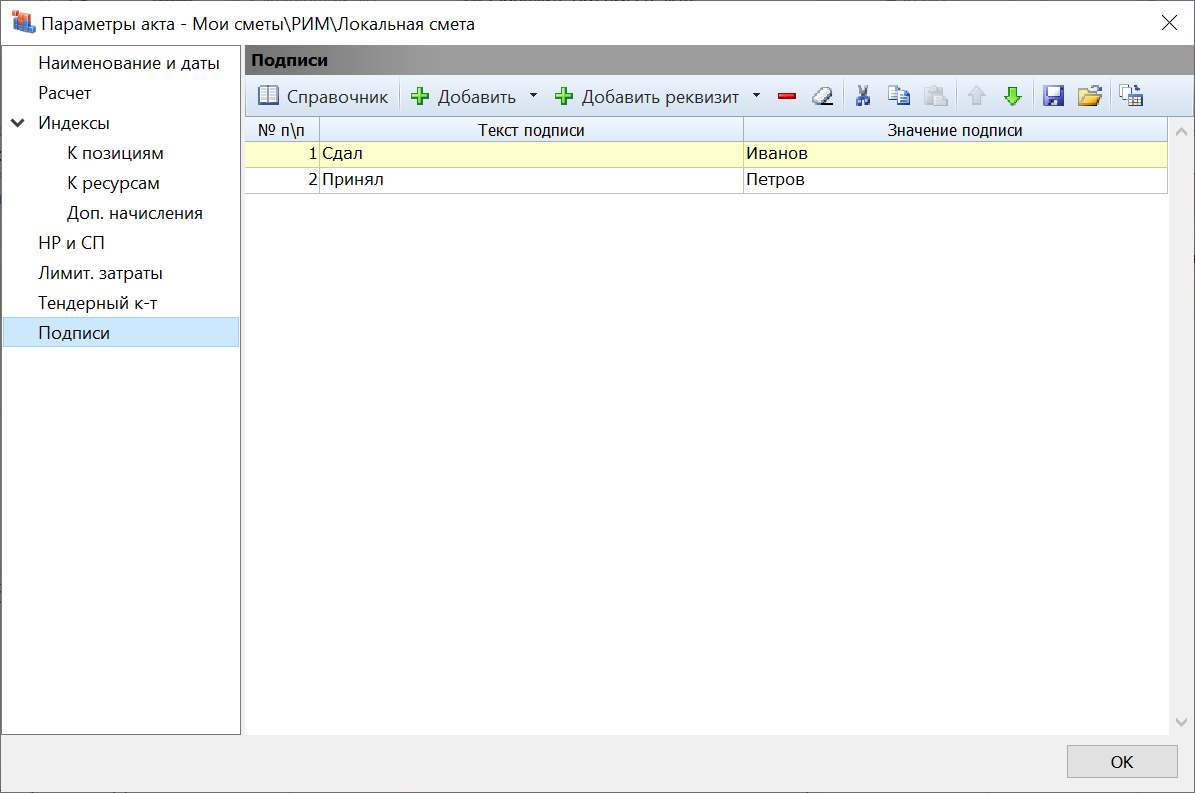The width and height of the screenshot is (1195, 793).
Task: Click the № п\п column header
Action: point(282,130)
